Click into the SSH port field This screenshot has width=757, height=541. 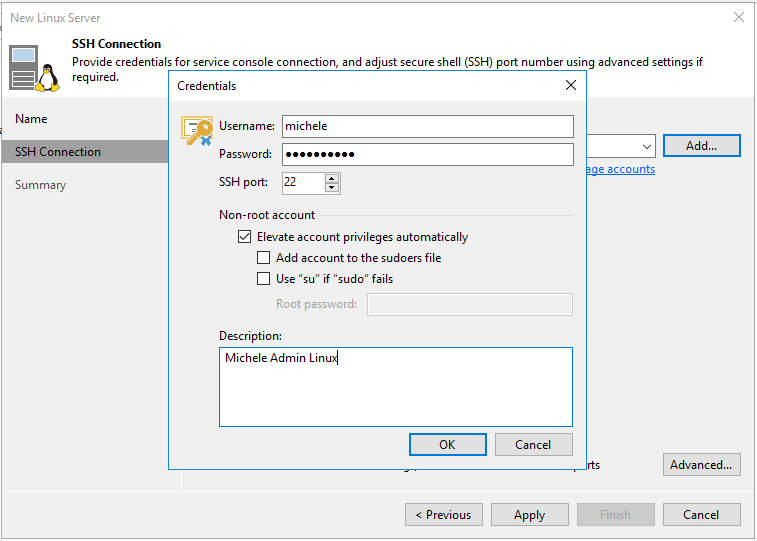pyautogui.click(x=304, y=183)
